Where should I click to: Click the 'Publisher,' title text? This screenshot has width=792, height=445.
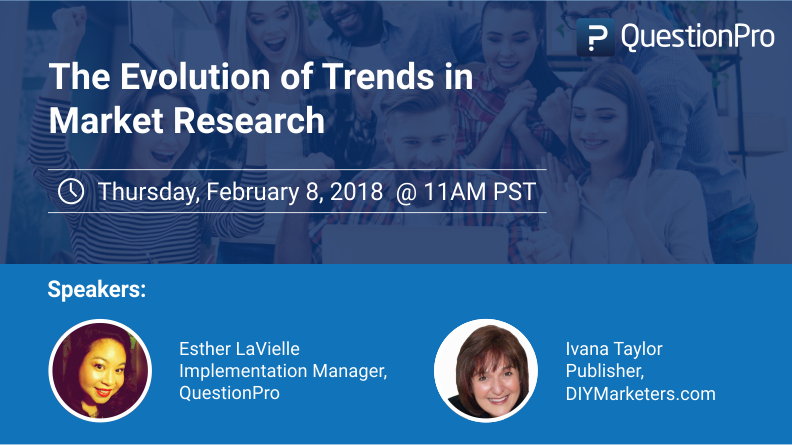tap(605, 371)
